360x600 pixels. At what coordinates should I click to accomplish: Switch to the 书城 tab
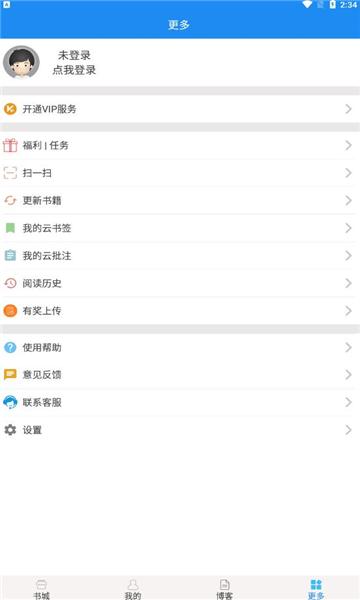pos(41,589)
